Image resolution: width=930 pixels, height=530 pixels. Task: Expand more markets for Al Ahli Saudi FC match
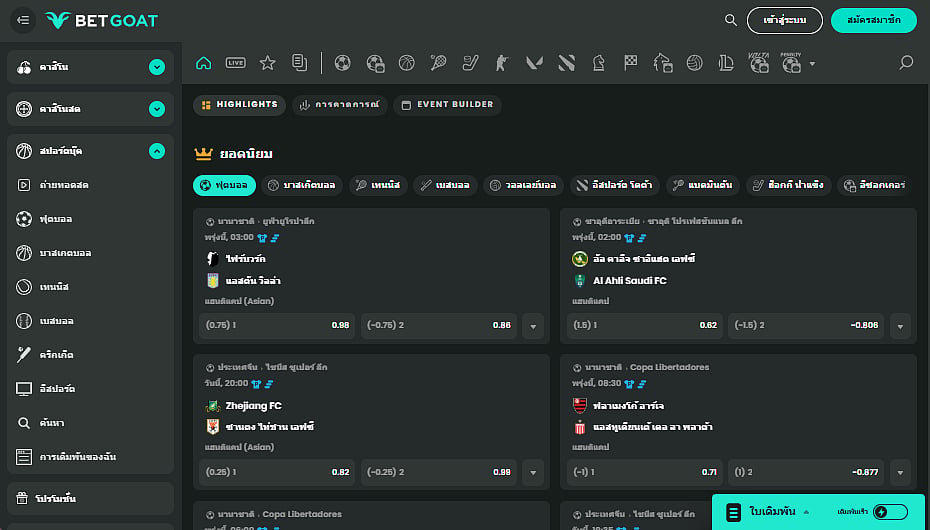tap(900, 326)
